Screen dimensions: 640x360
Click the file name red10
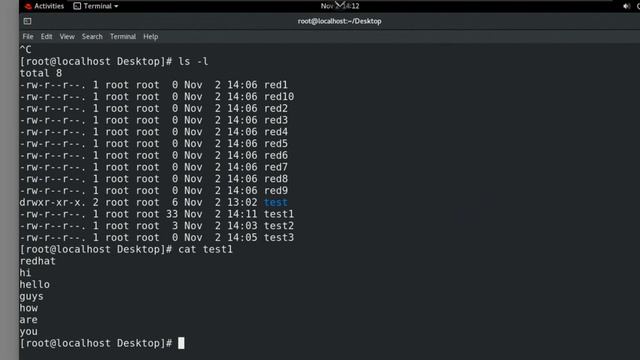(279, 97)
